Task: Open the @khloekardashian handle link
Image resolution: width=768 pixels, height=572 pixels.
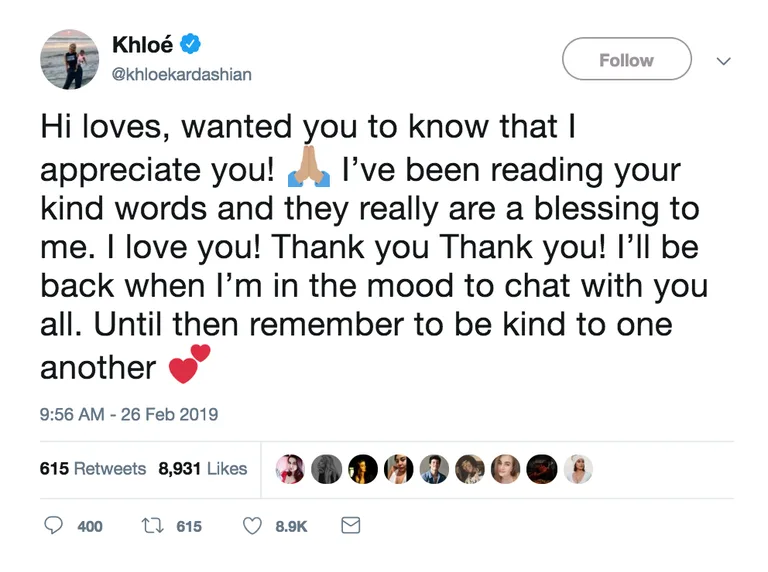Action: tap(182, 74)
